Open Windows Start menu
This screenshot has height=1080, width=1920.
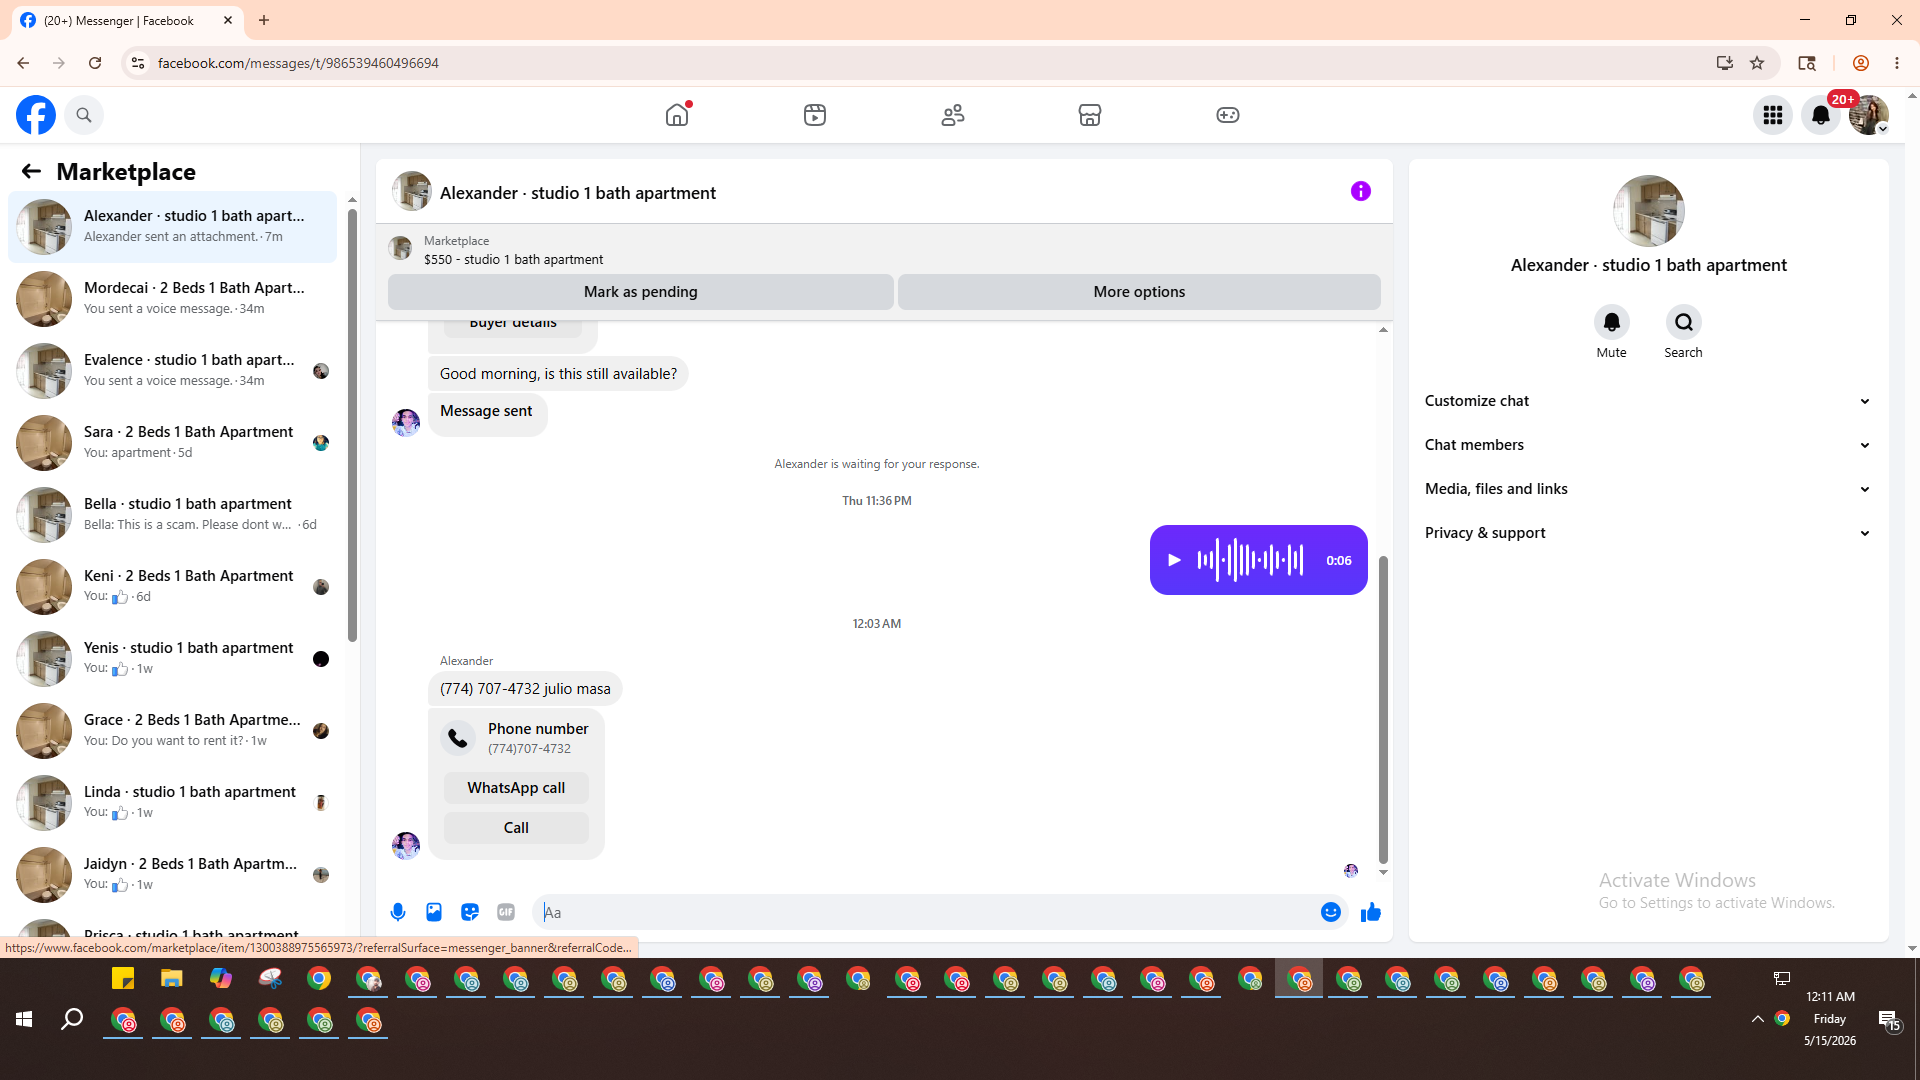coord(24,1019)
